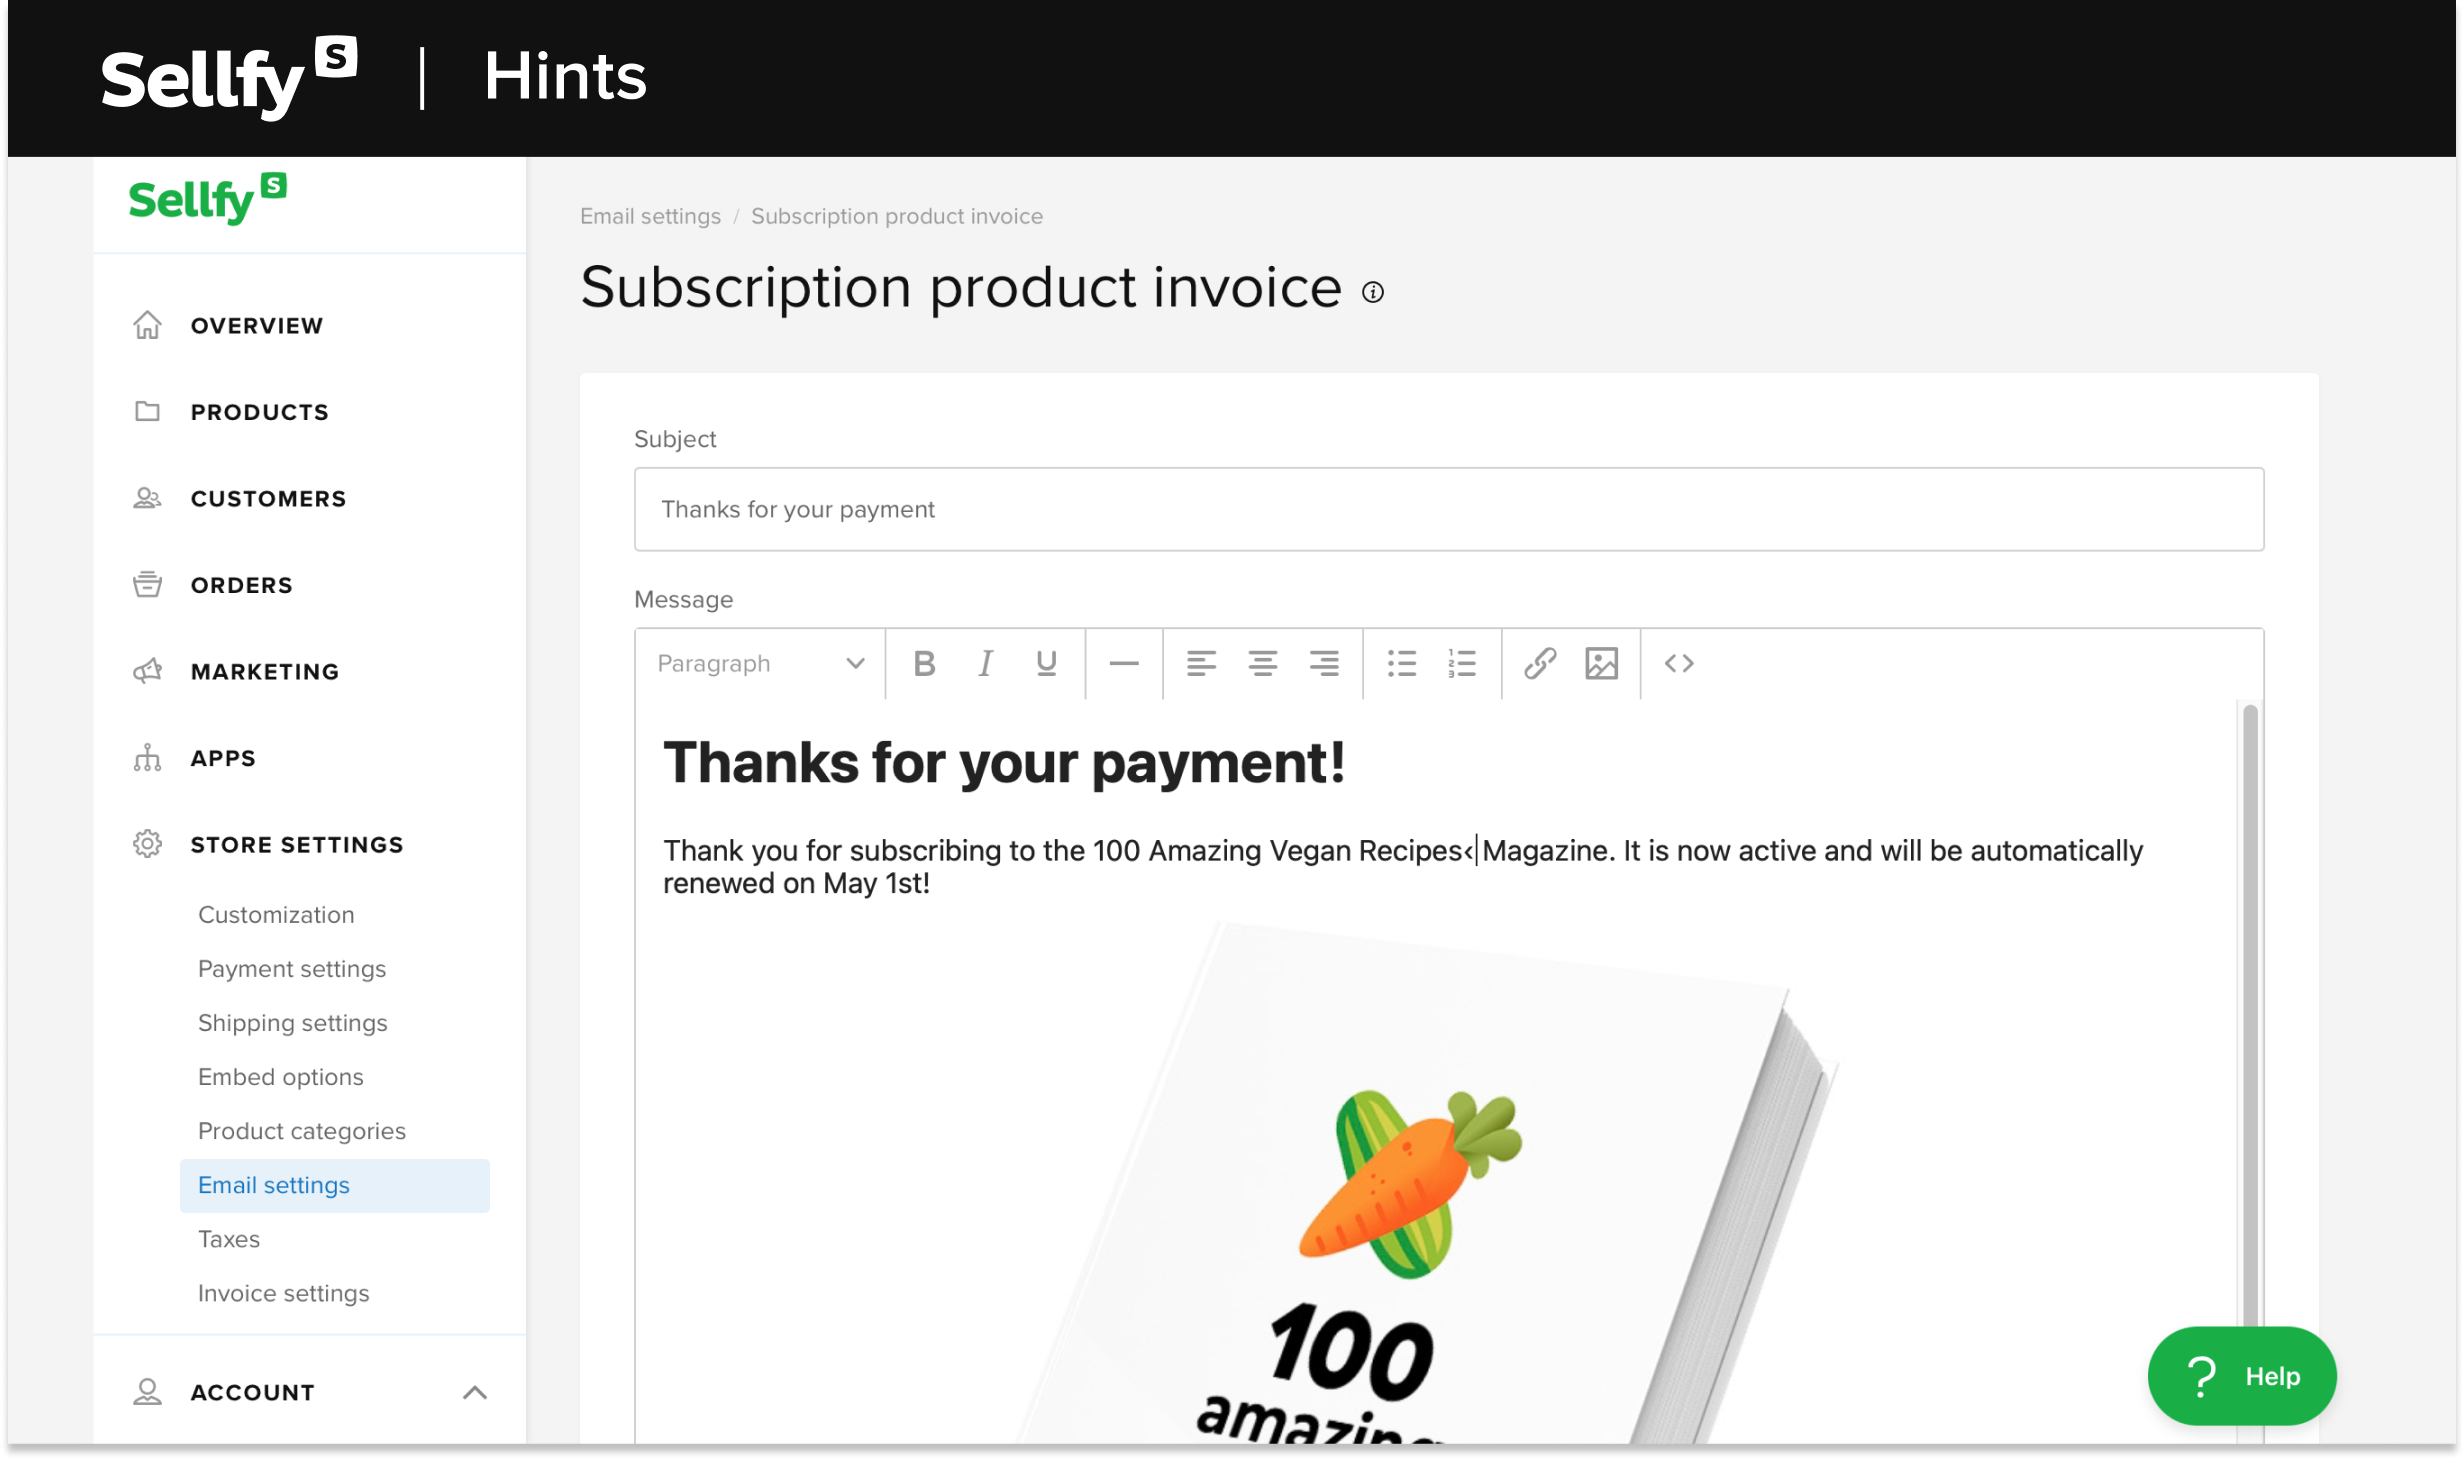Expand the Store Settings menu item
The width and height of the screenshot is (2464, 1460).
click(x=297, y=845)
